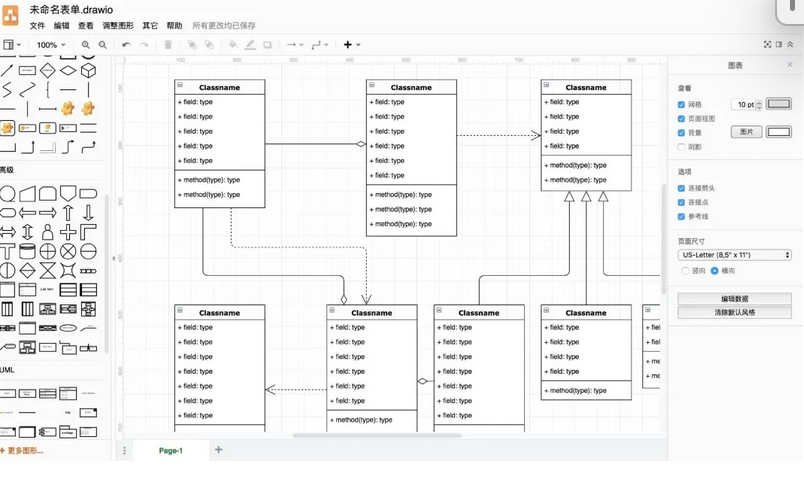
Task: Collapse the format panel using chevrons icon
Action: [x=790, y=45]
